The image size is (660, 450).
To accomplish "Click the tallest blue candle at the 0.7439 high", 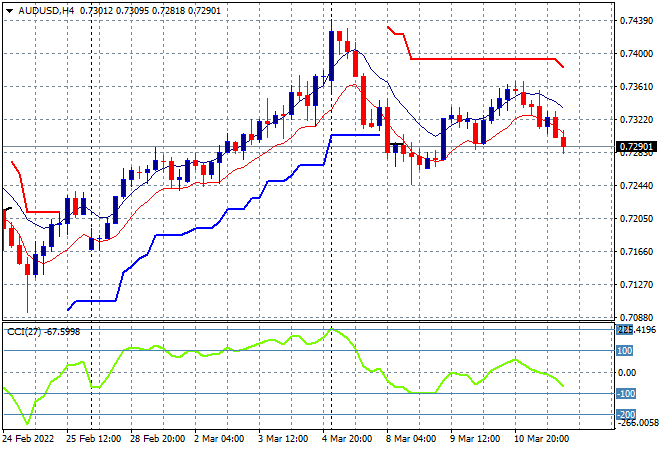I will (x=332, y=56).
